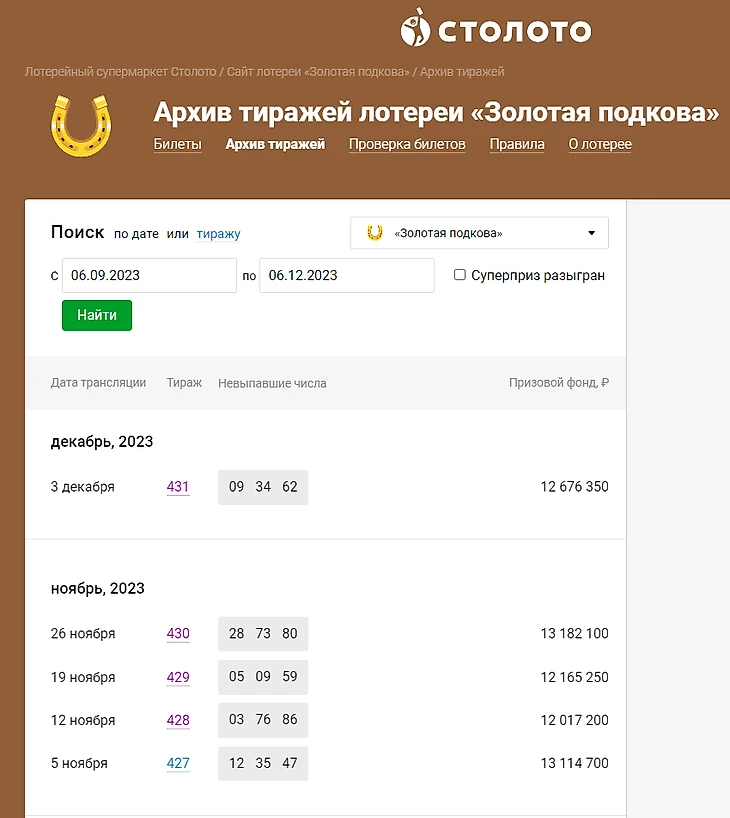Open draw number 431 details

178,487
